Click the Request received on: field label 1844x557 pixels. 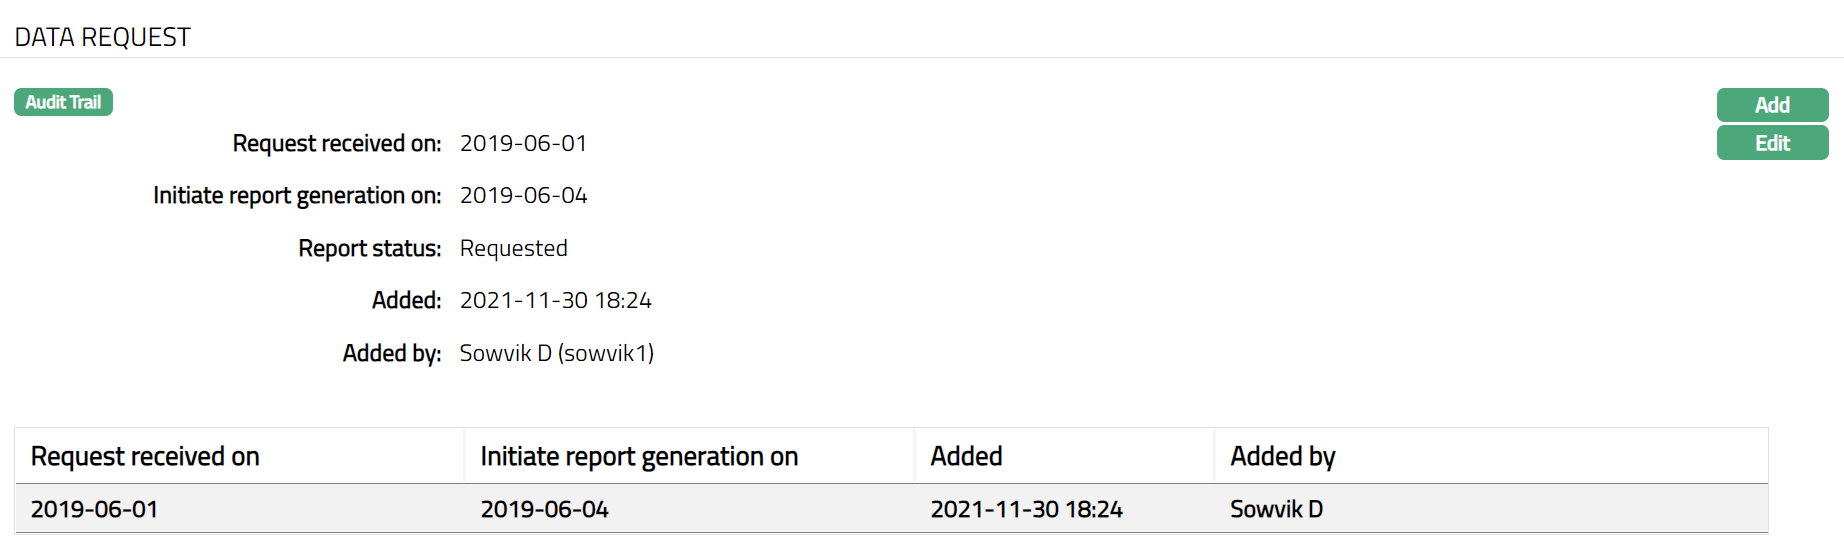pos(336,143)
